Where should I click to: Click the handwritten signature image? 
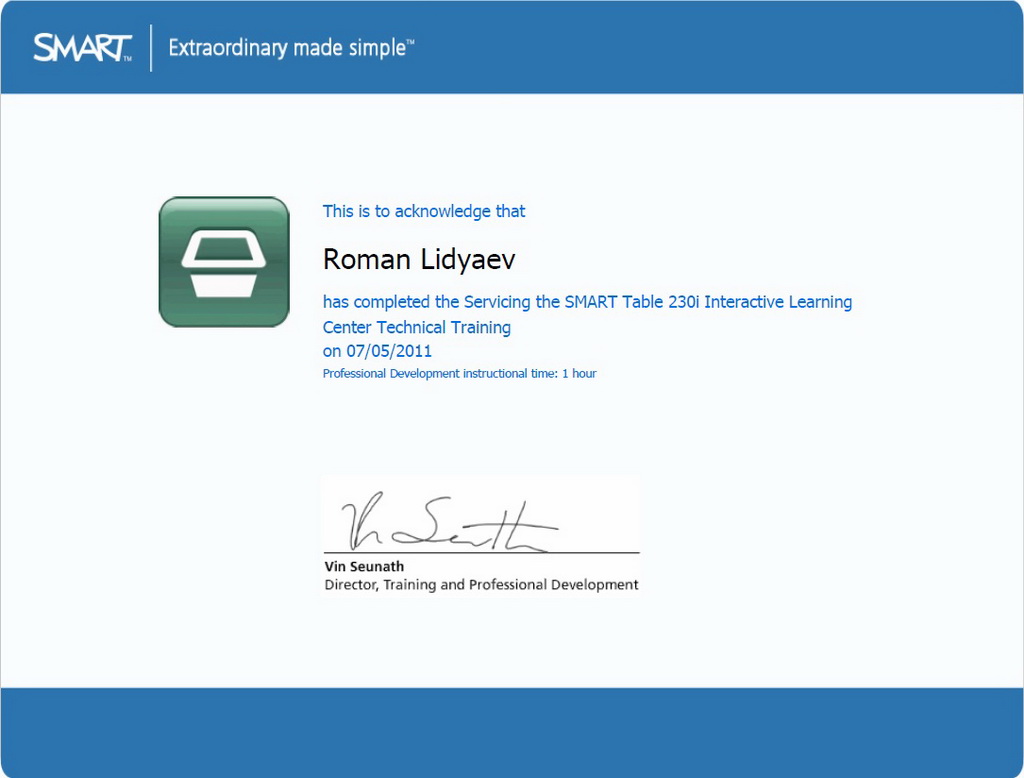coord(448,524)
